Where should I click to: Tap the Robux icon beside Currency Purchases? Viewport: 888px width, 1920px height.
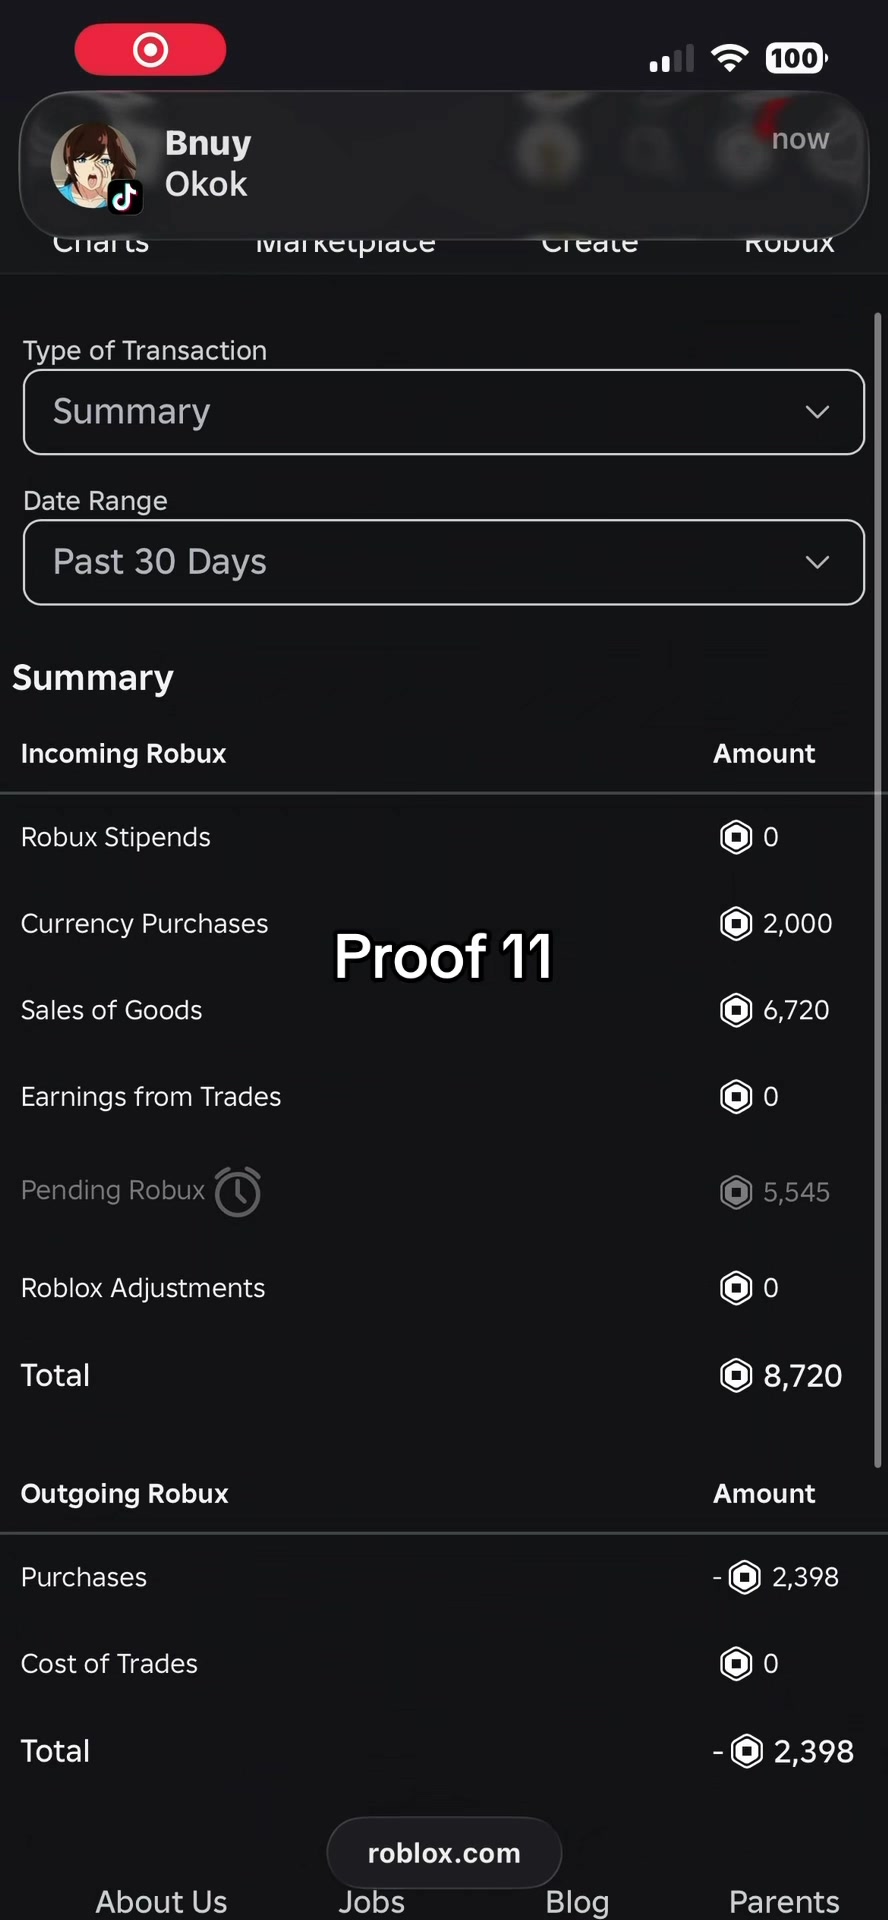(736, 923)
